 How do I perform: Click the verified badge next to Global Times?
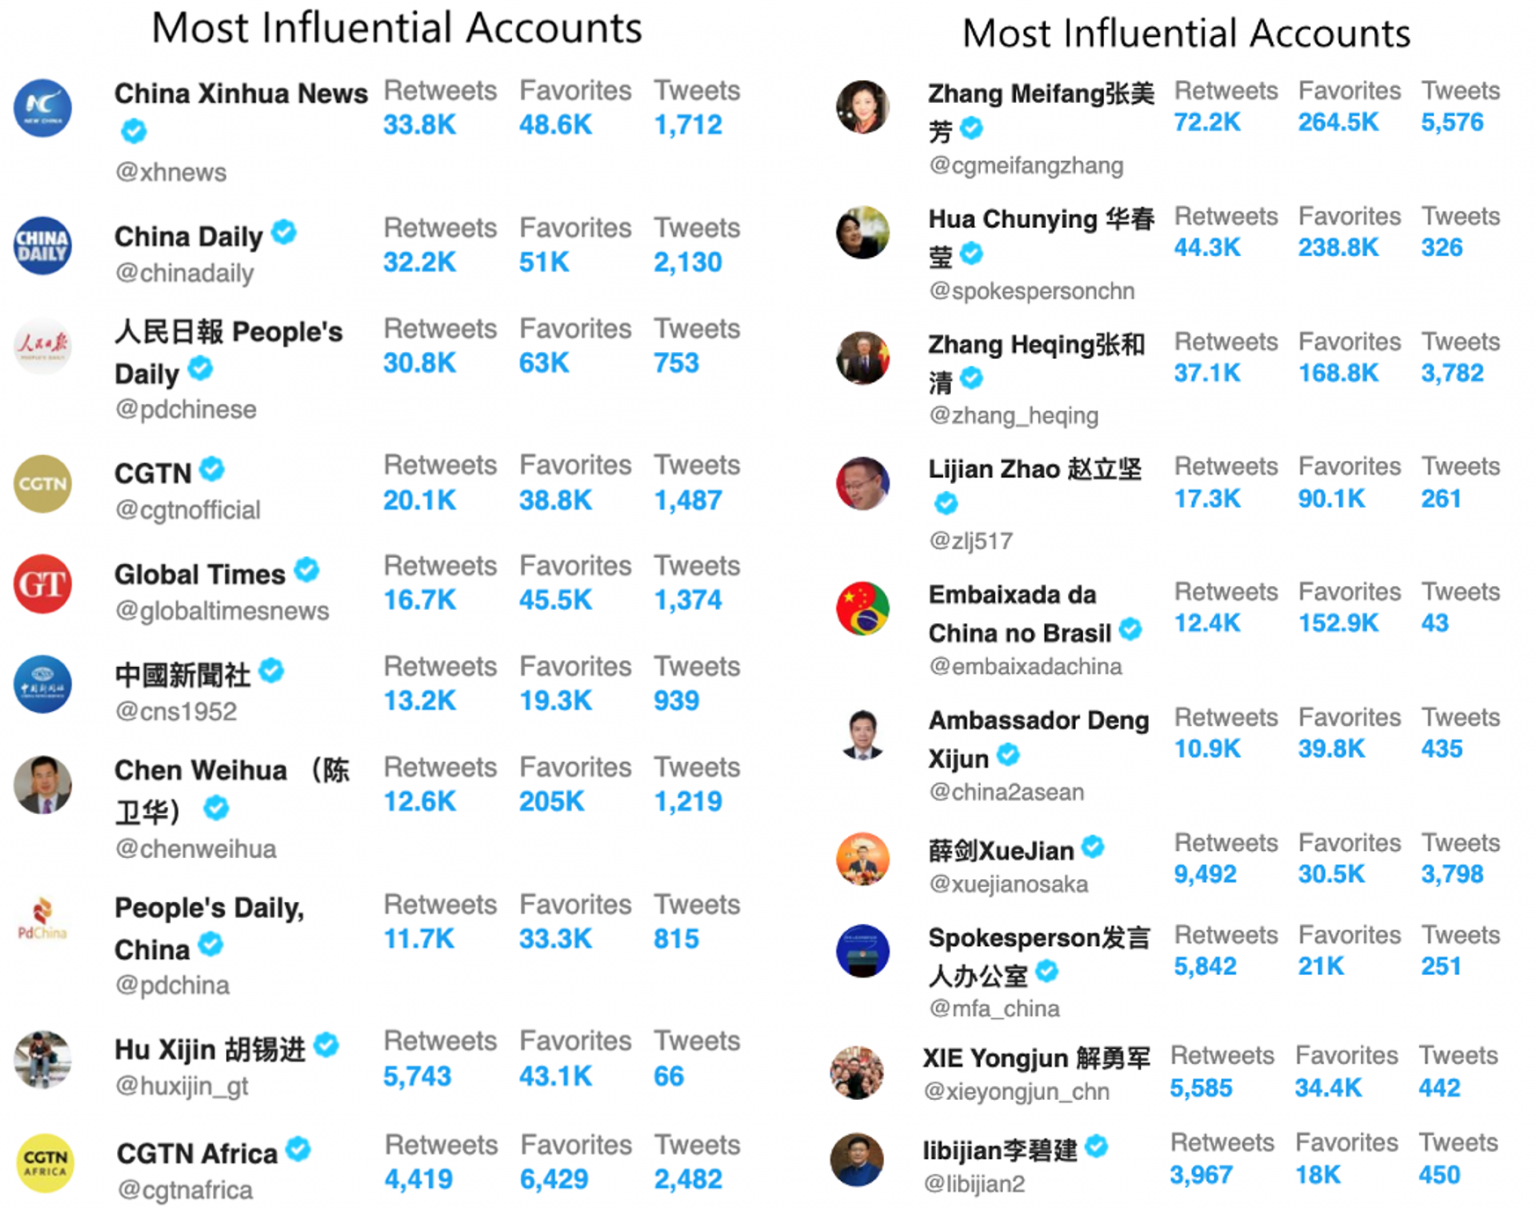tap(307, 570)
